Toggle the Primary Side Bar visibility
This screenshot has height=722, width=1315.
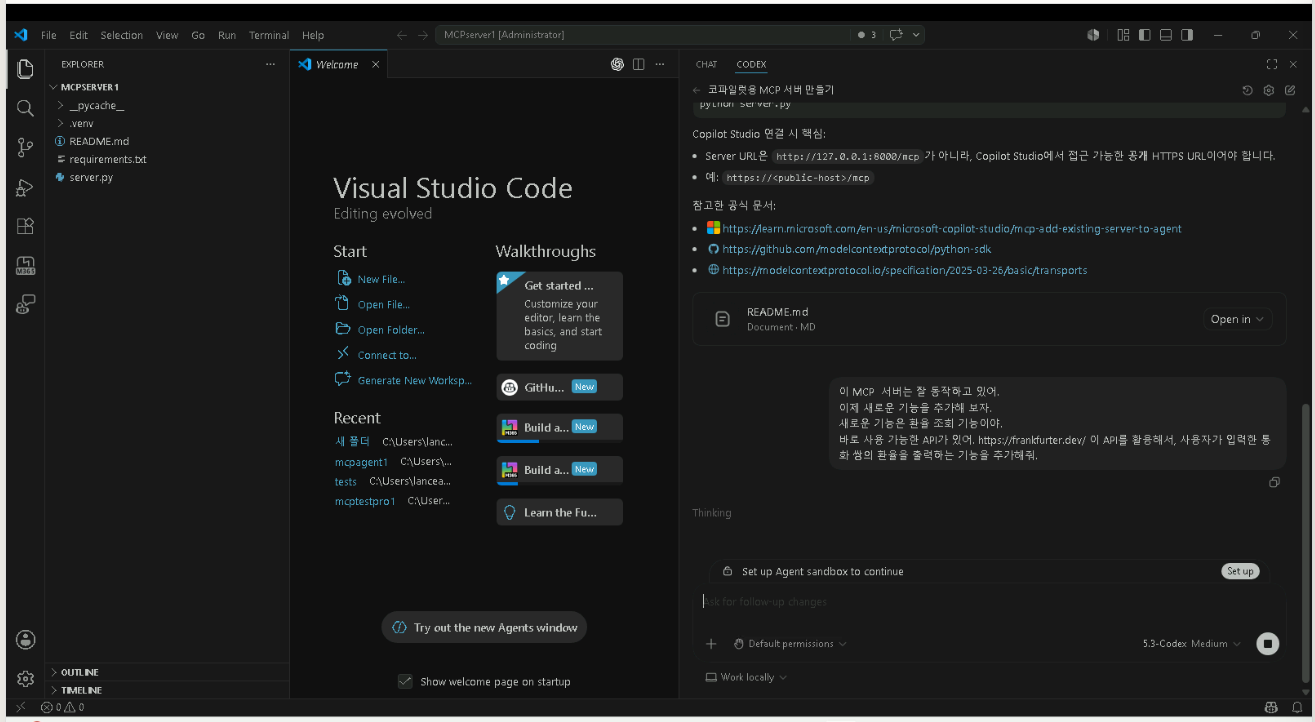click(x=1144, y=35)
